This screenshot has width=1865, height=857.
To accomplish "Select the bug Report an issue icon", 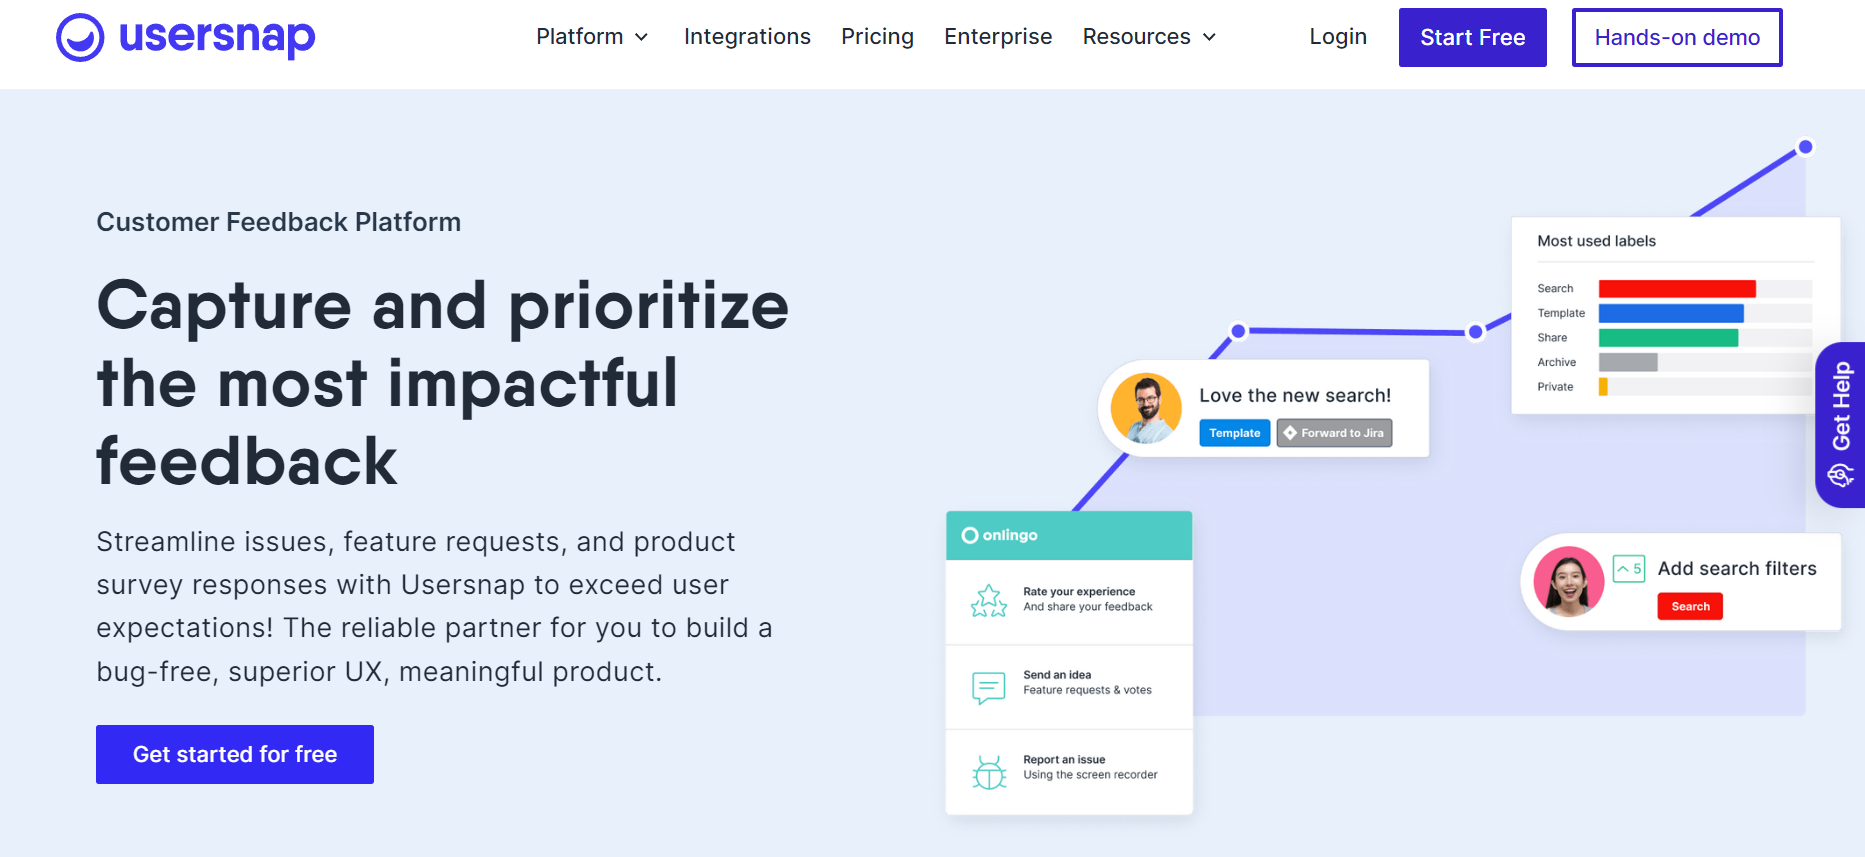I will pyautogui.click(x=988, y=772).
